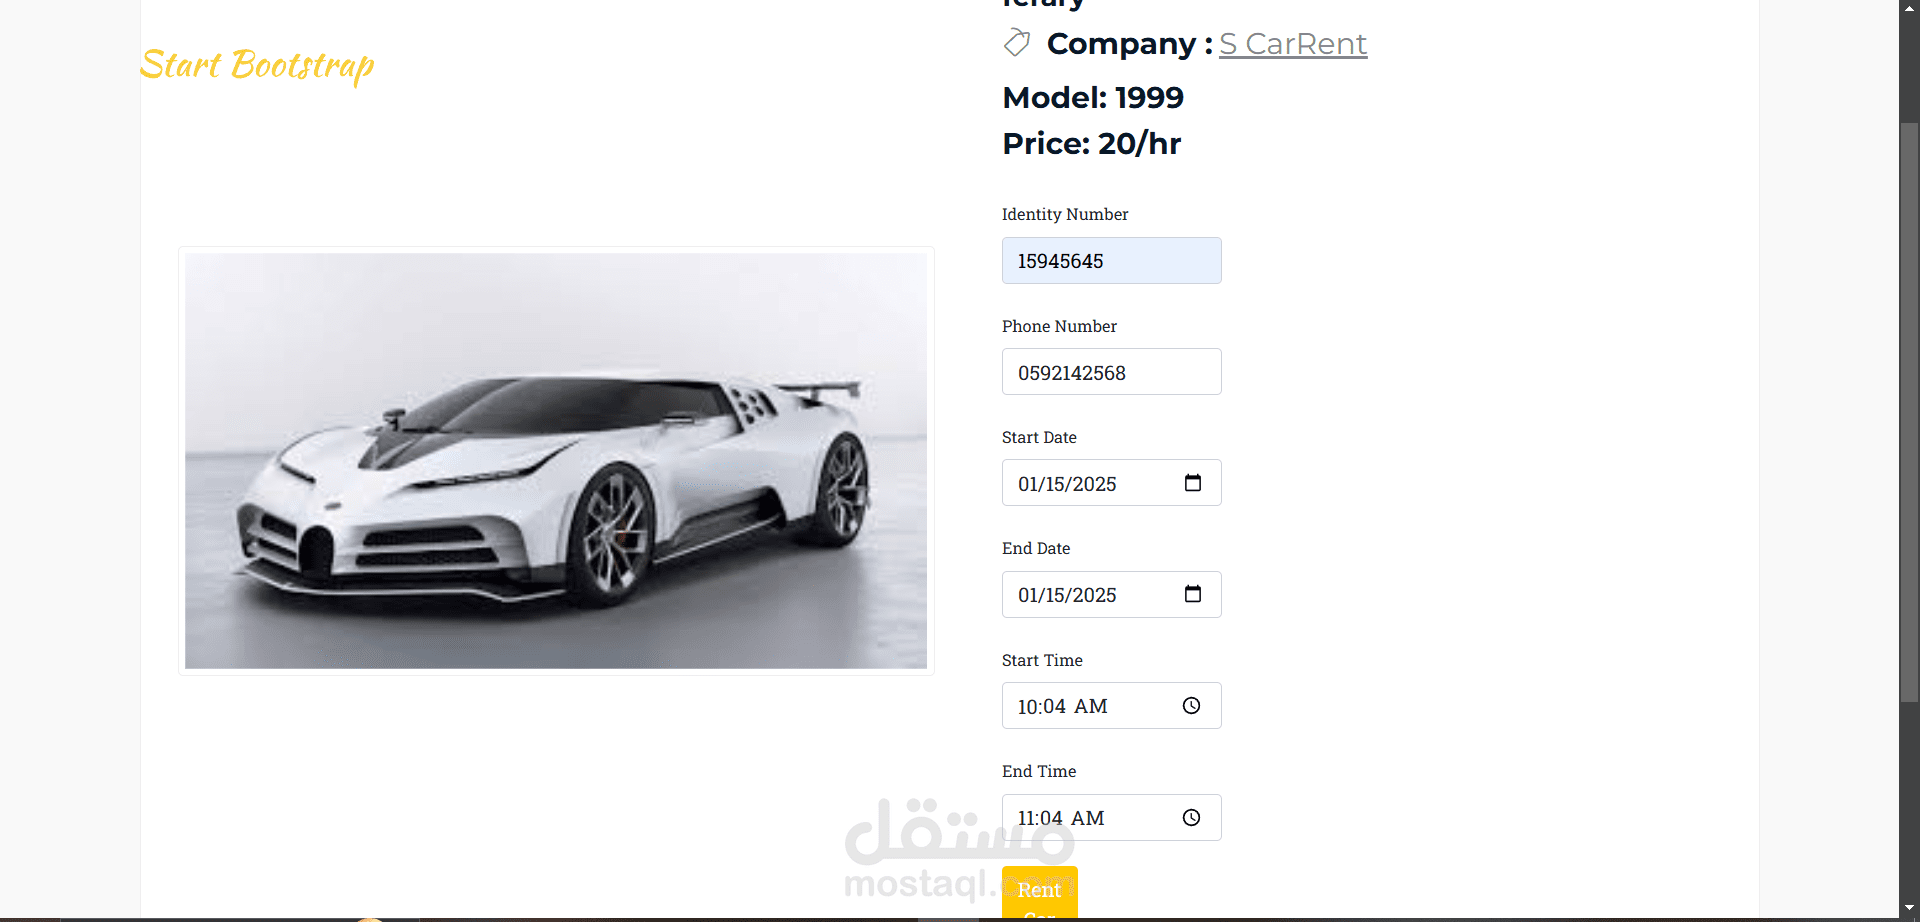
Task: Click the End Date 01/15/2025 field
Action: [x=1112, y=594]
